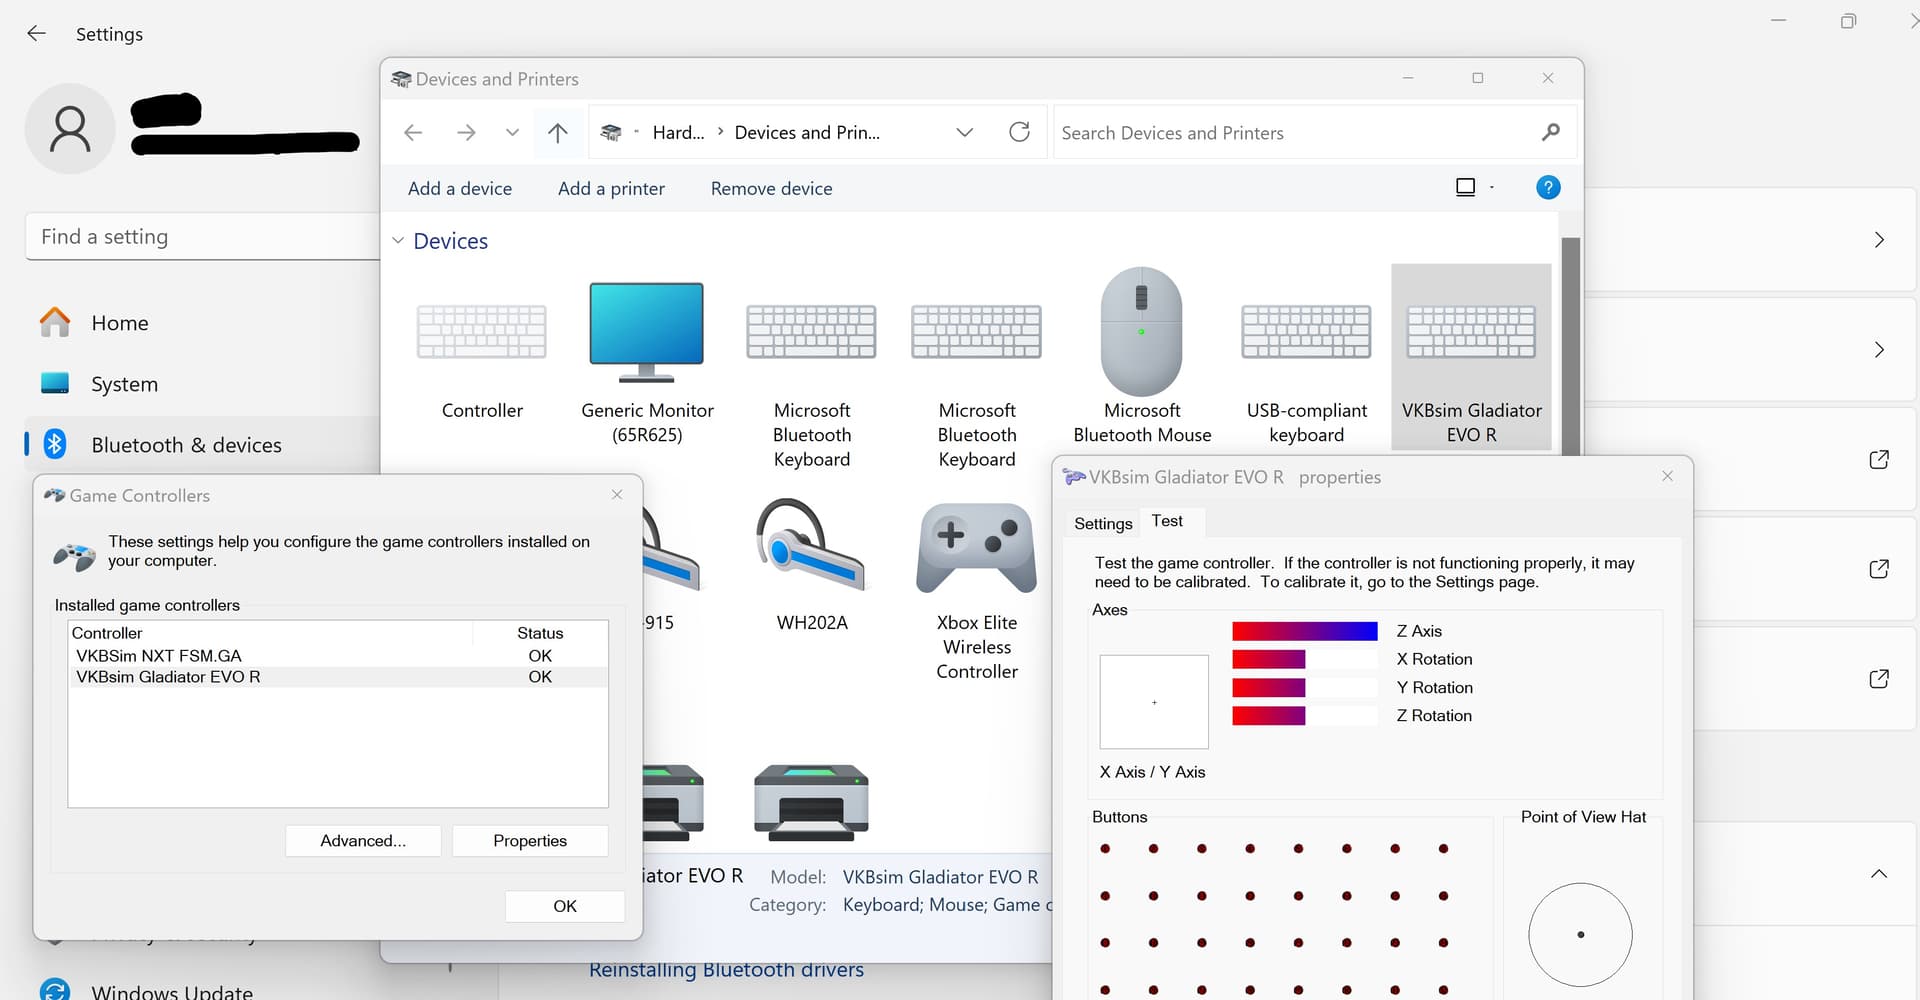This screenshot has height=1000, width=1920.
Task: Click the X Rotation indicator bar
Action: click(1305, 659)
